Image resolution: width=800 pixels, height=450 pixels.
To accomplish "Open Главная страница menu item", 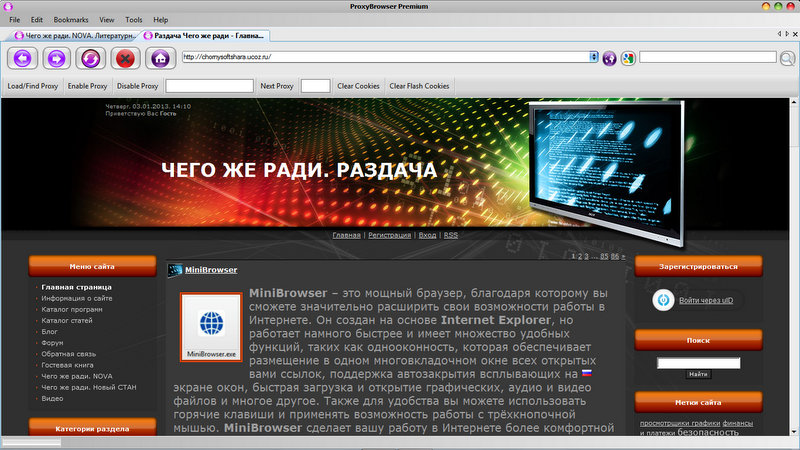I will (x=77, y=287).
